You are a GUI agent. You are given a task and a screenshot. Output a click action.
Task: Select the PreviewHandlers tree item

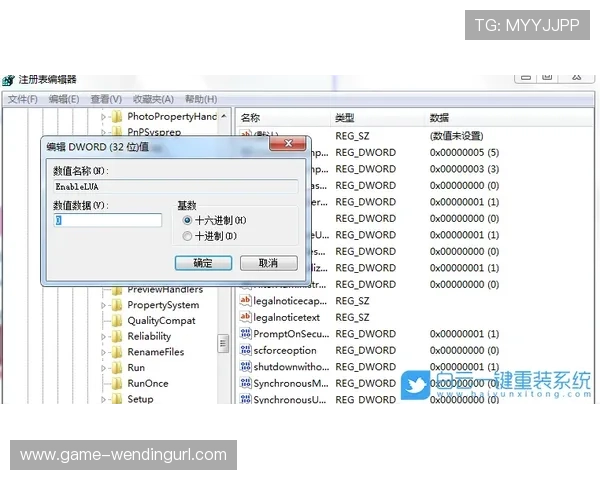[165, 290]
